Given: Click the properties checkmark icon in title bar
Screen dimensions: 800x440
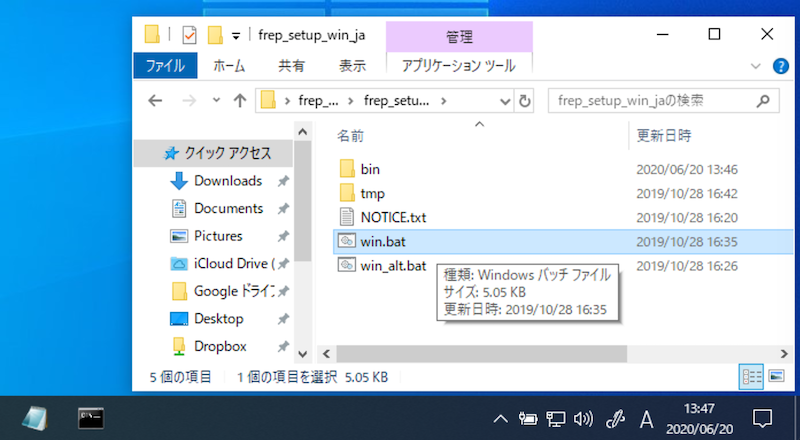Looking at the screenshot, I should 189,35.
